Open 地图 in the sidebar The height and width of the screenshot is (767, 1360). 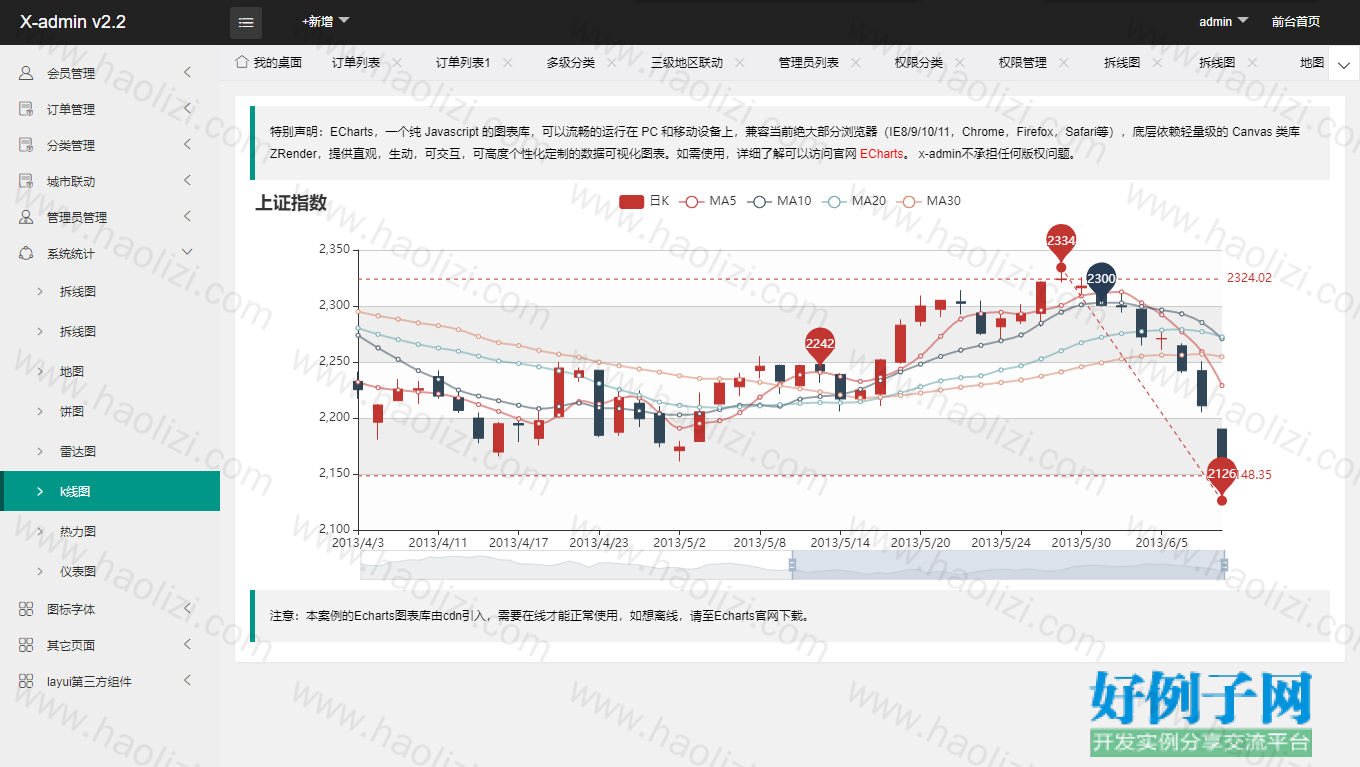pos(72,371)
